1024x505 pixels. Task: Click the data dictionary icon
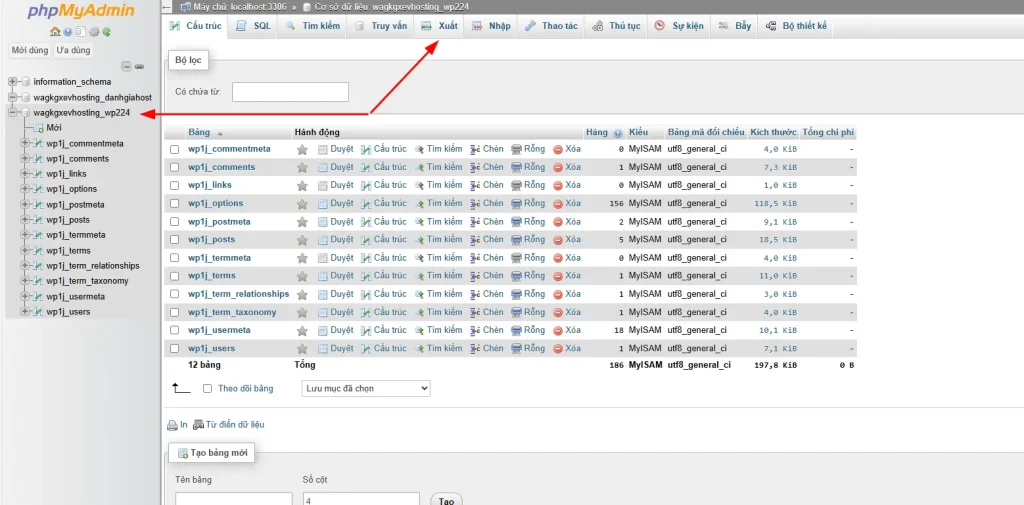tap(200, 425)
